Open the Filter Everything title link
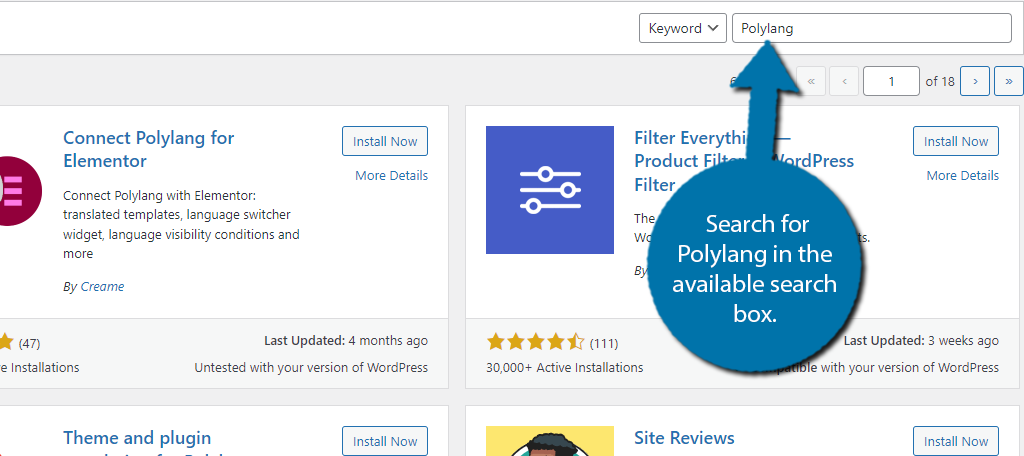 click(744, 161)
